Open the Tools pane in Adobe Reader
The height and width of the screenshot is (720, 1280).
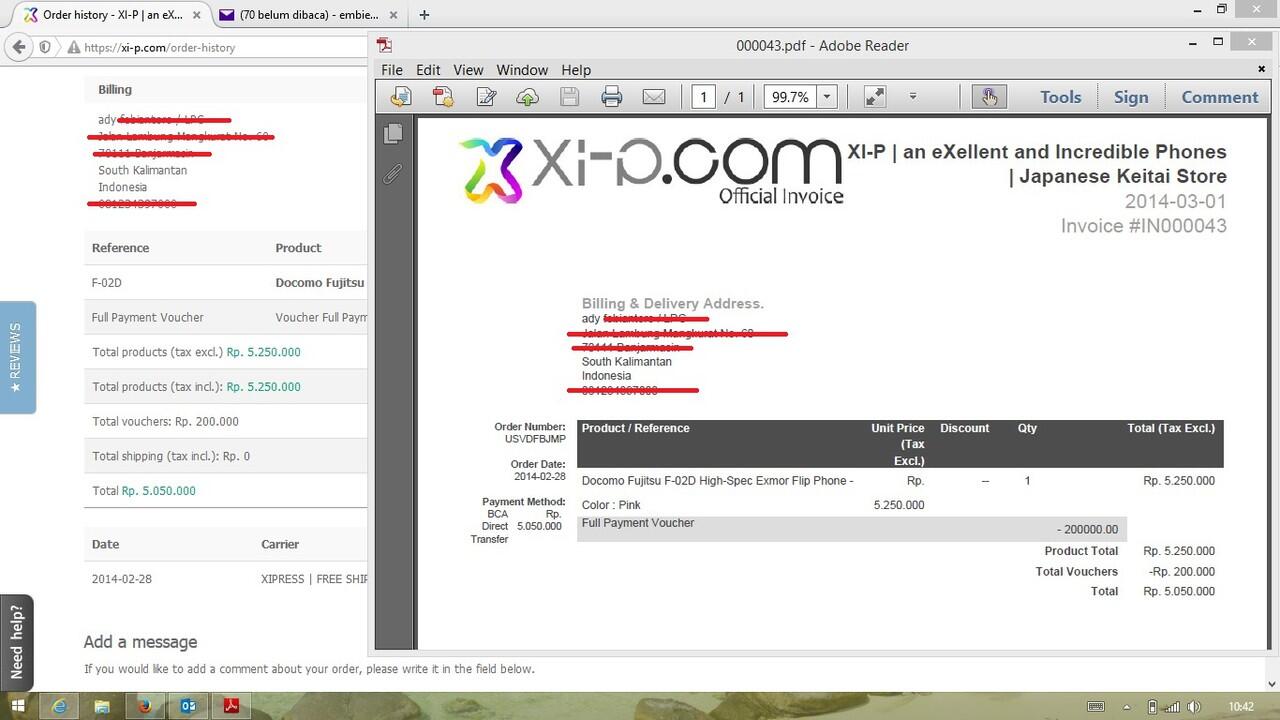point(1060,97)
